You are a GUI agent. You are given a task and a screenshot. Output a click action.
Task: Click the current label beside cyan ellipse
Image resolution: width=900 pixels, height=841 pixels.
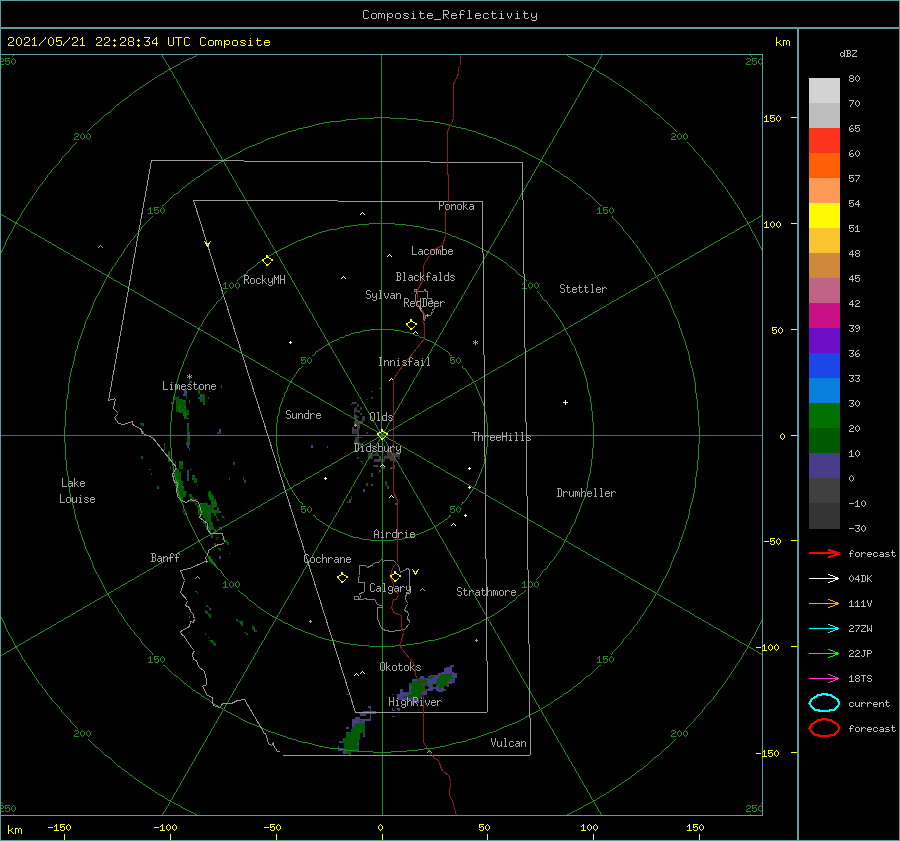point(869,703)
